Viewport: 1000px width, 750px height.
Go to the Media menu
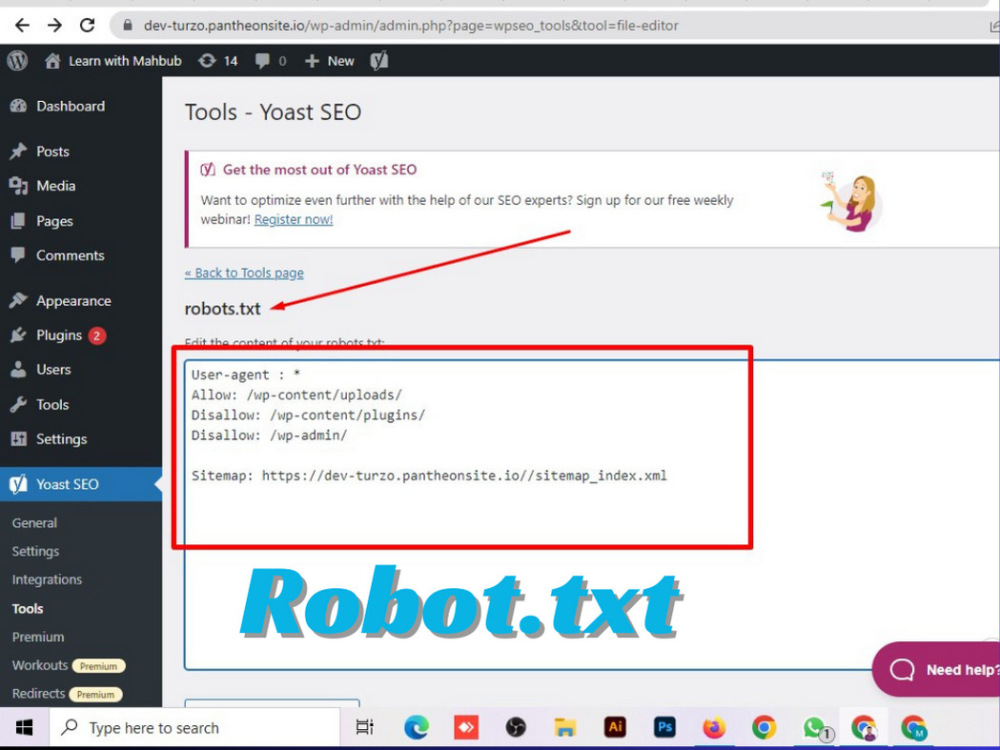coord(55,186)
